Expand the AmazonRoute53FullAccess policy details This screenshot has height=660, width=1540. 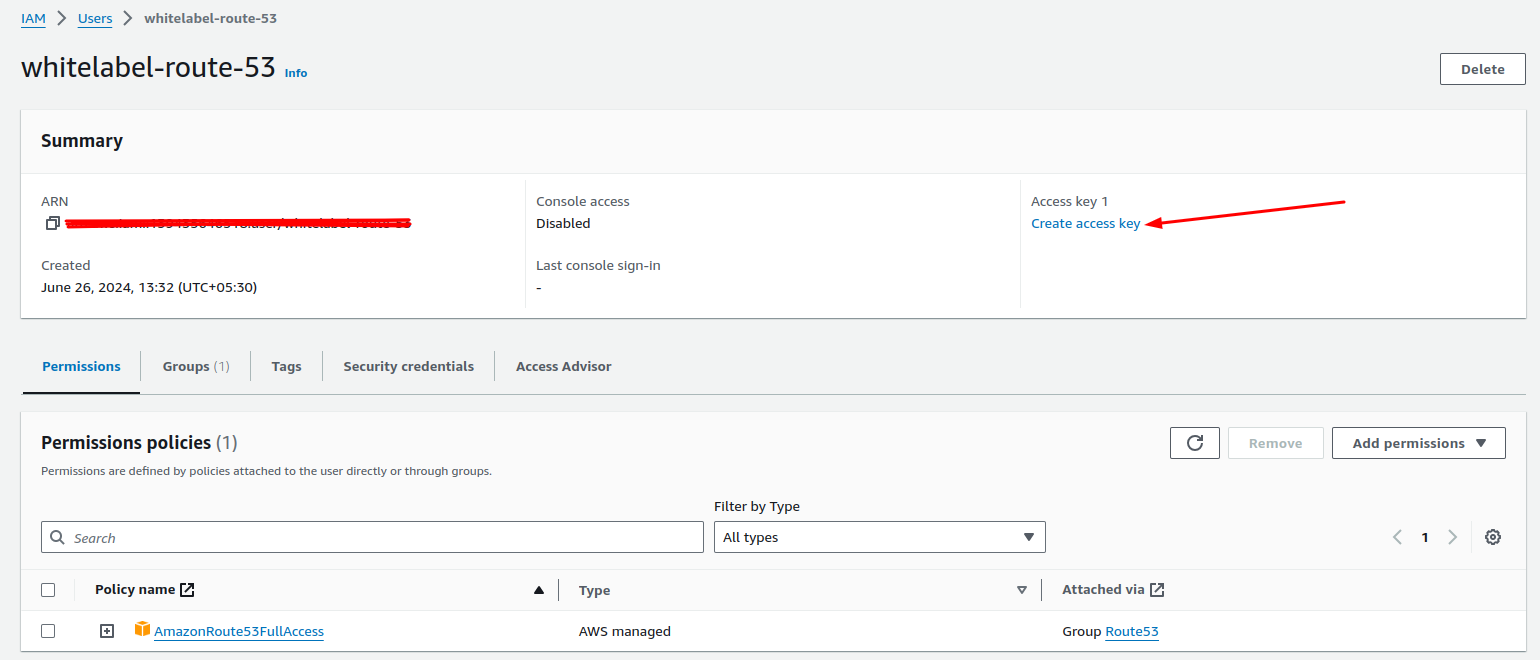[x=107, y=631]
